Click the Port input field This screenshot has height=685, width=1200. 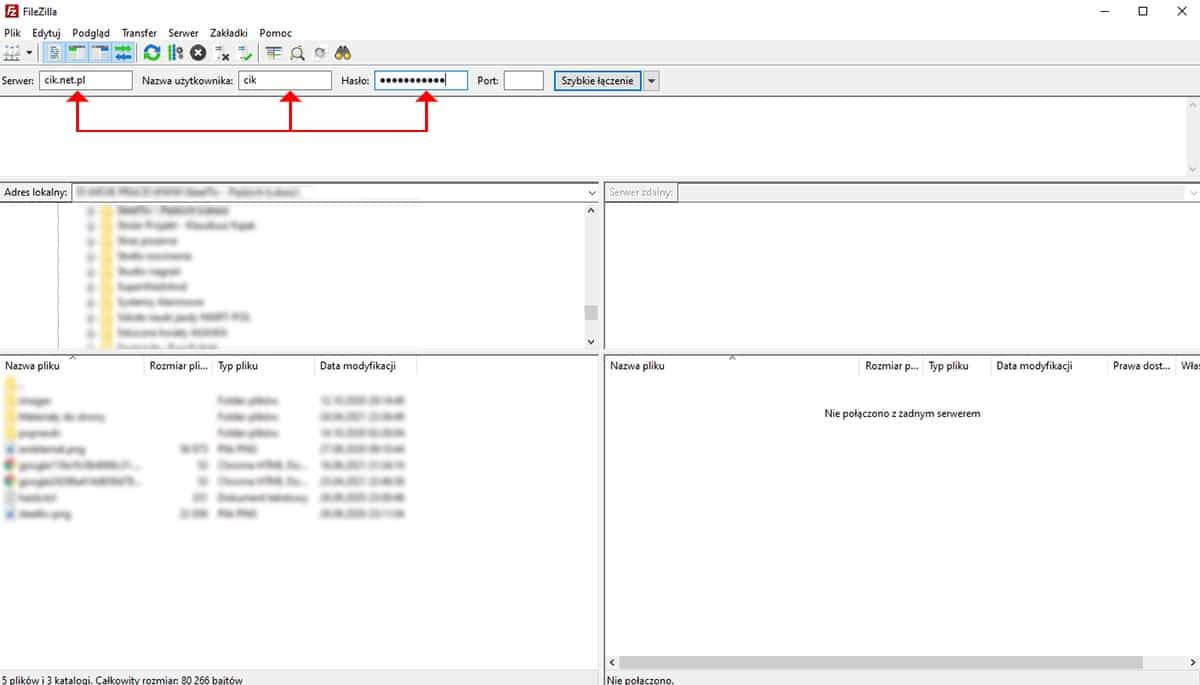coord(523,81)
